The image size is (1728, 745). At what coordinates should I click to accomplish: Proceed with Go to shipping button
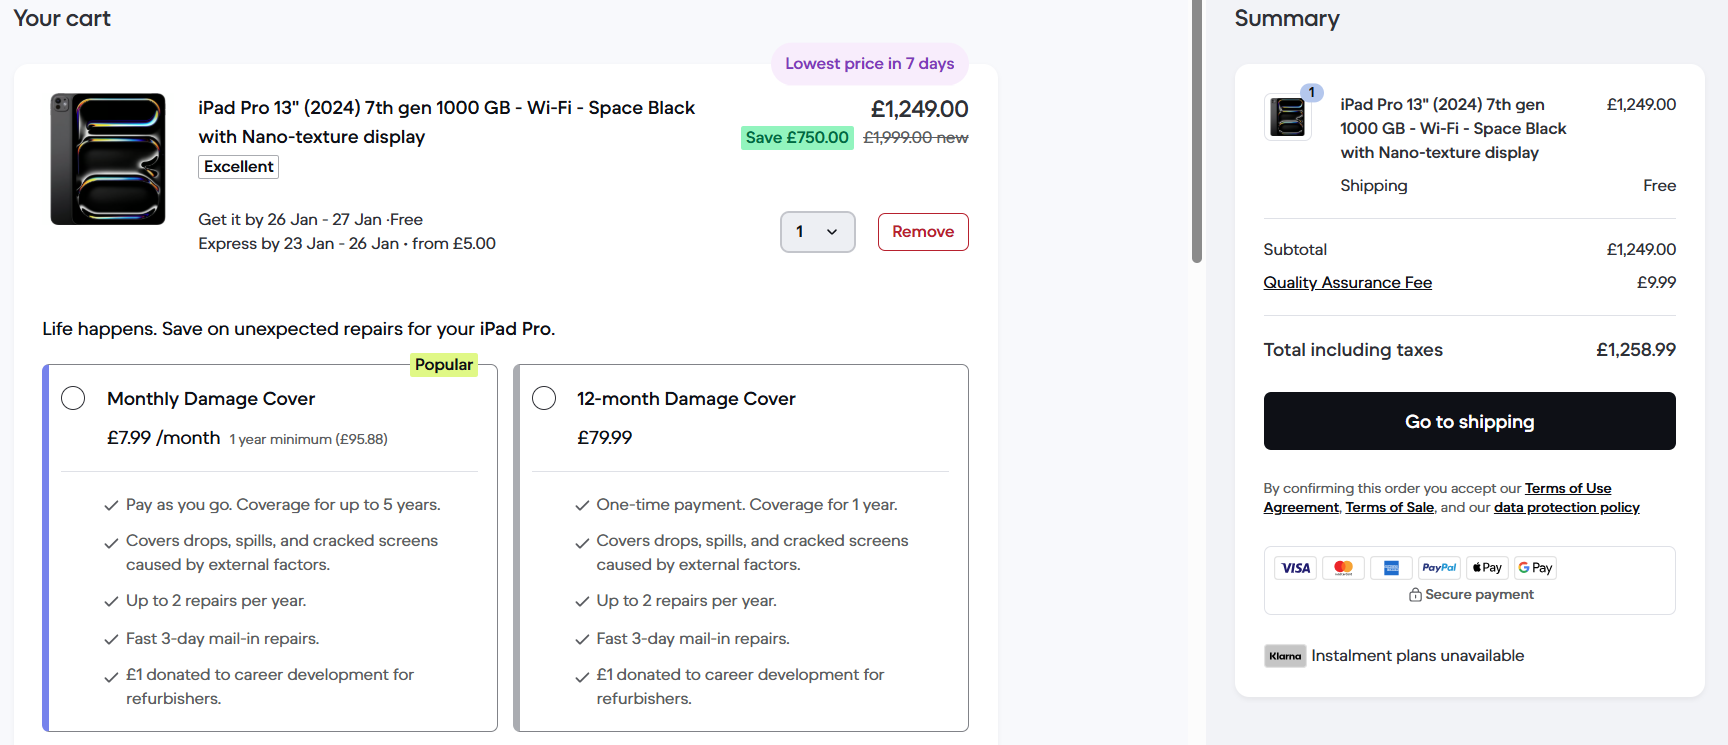pos(1469,421)
